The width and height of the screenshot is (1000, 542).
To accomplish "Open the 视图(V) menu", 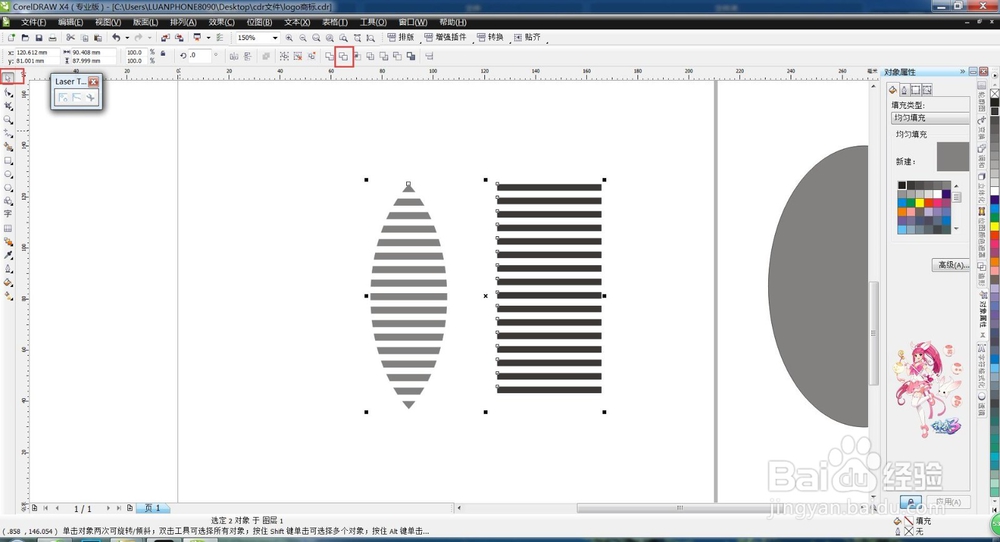I will (x=108, y=22).
